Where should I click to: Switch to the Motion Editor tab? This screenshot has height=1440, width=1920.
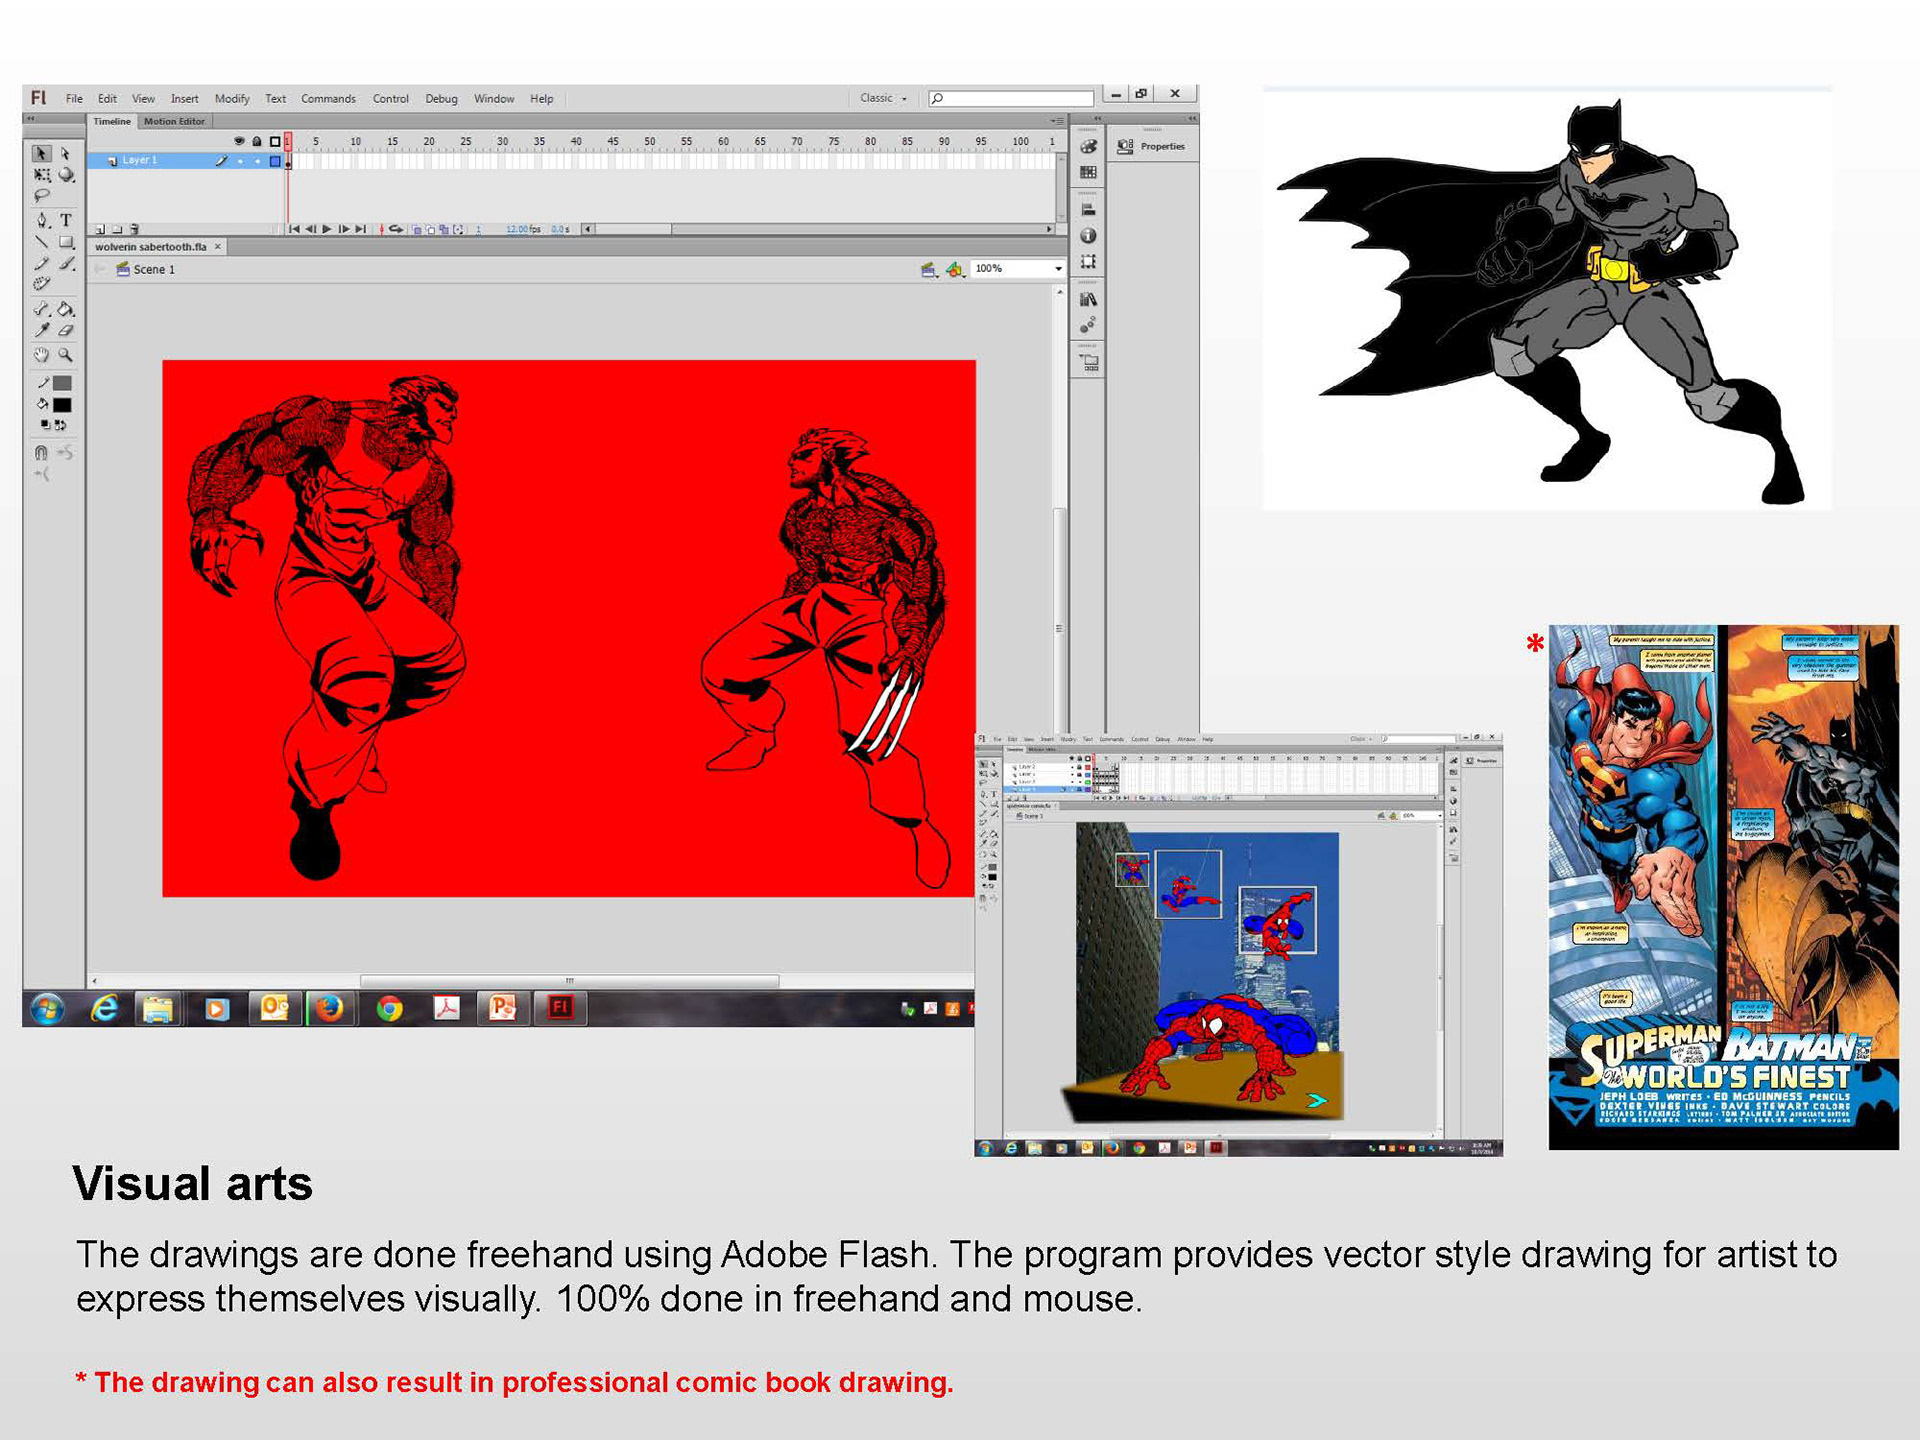[174, 121]
